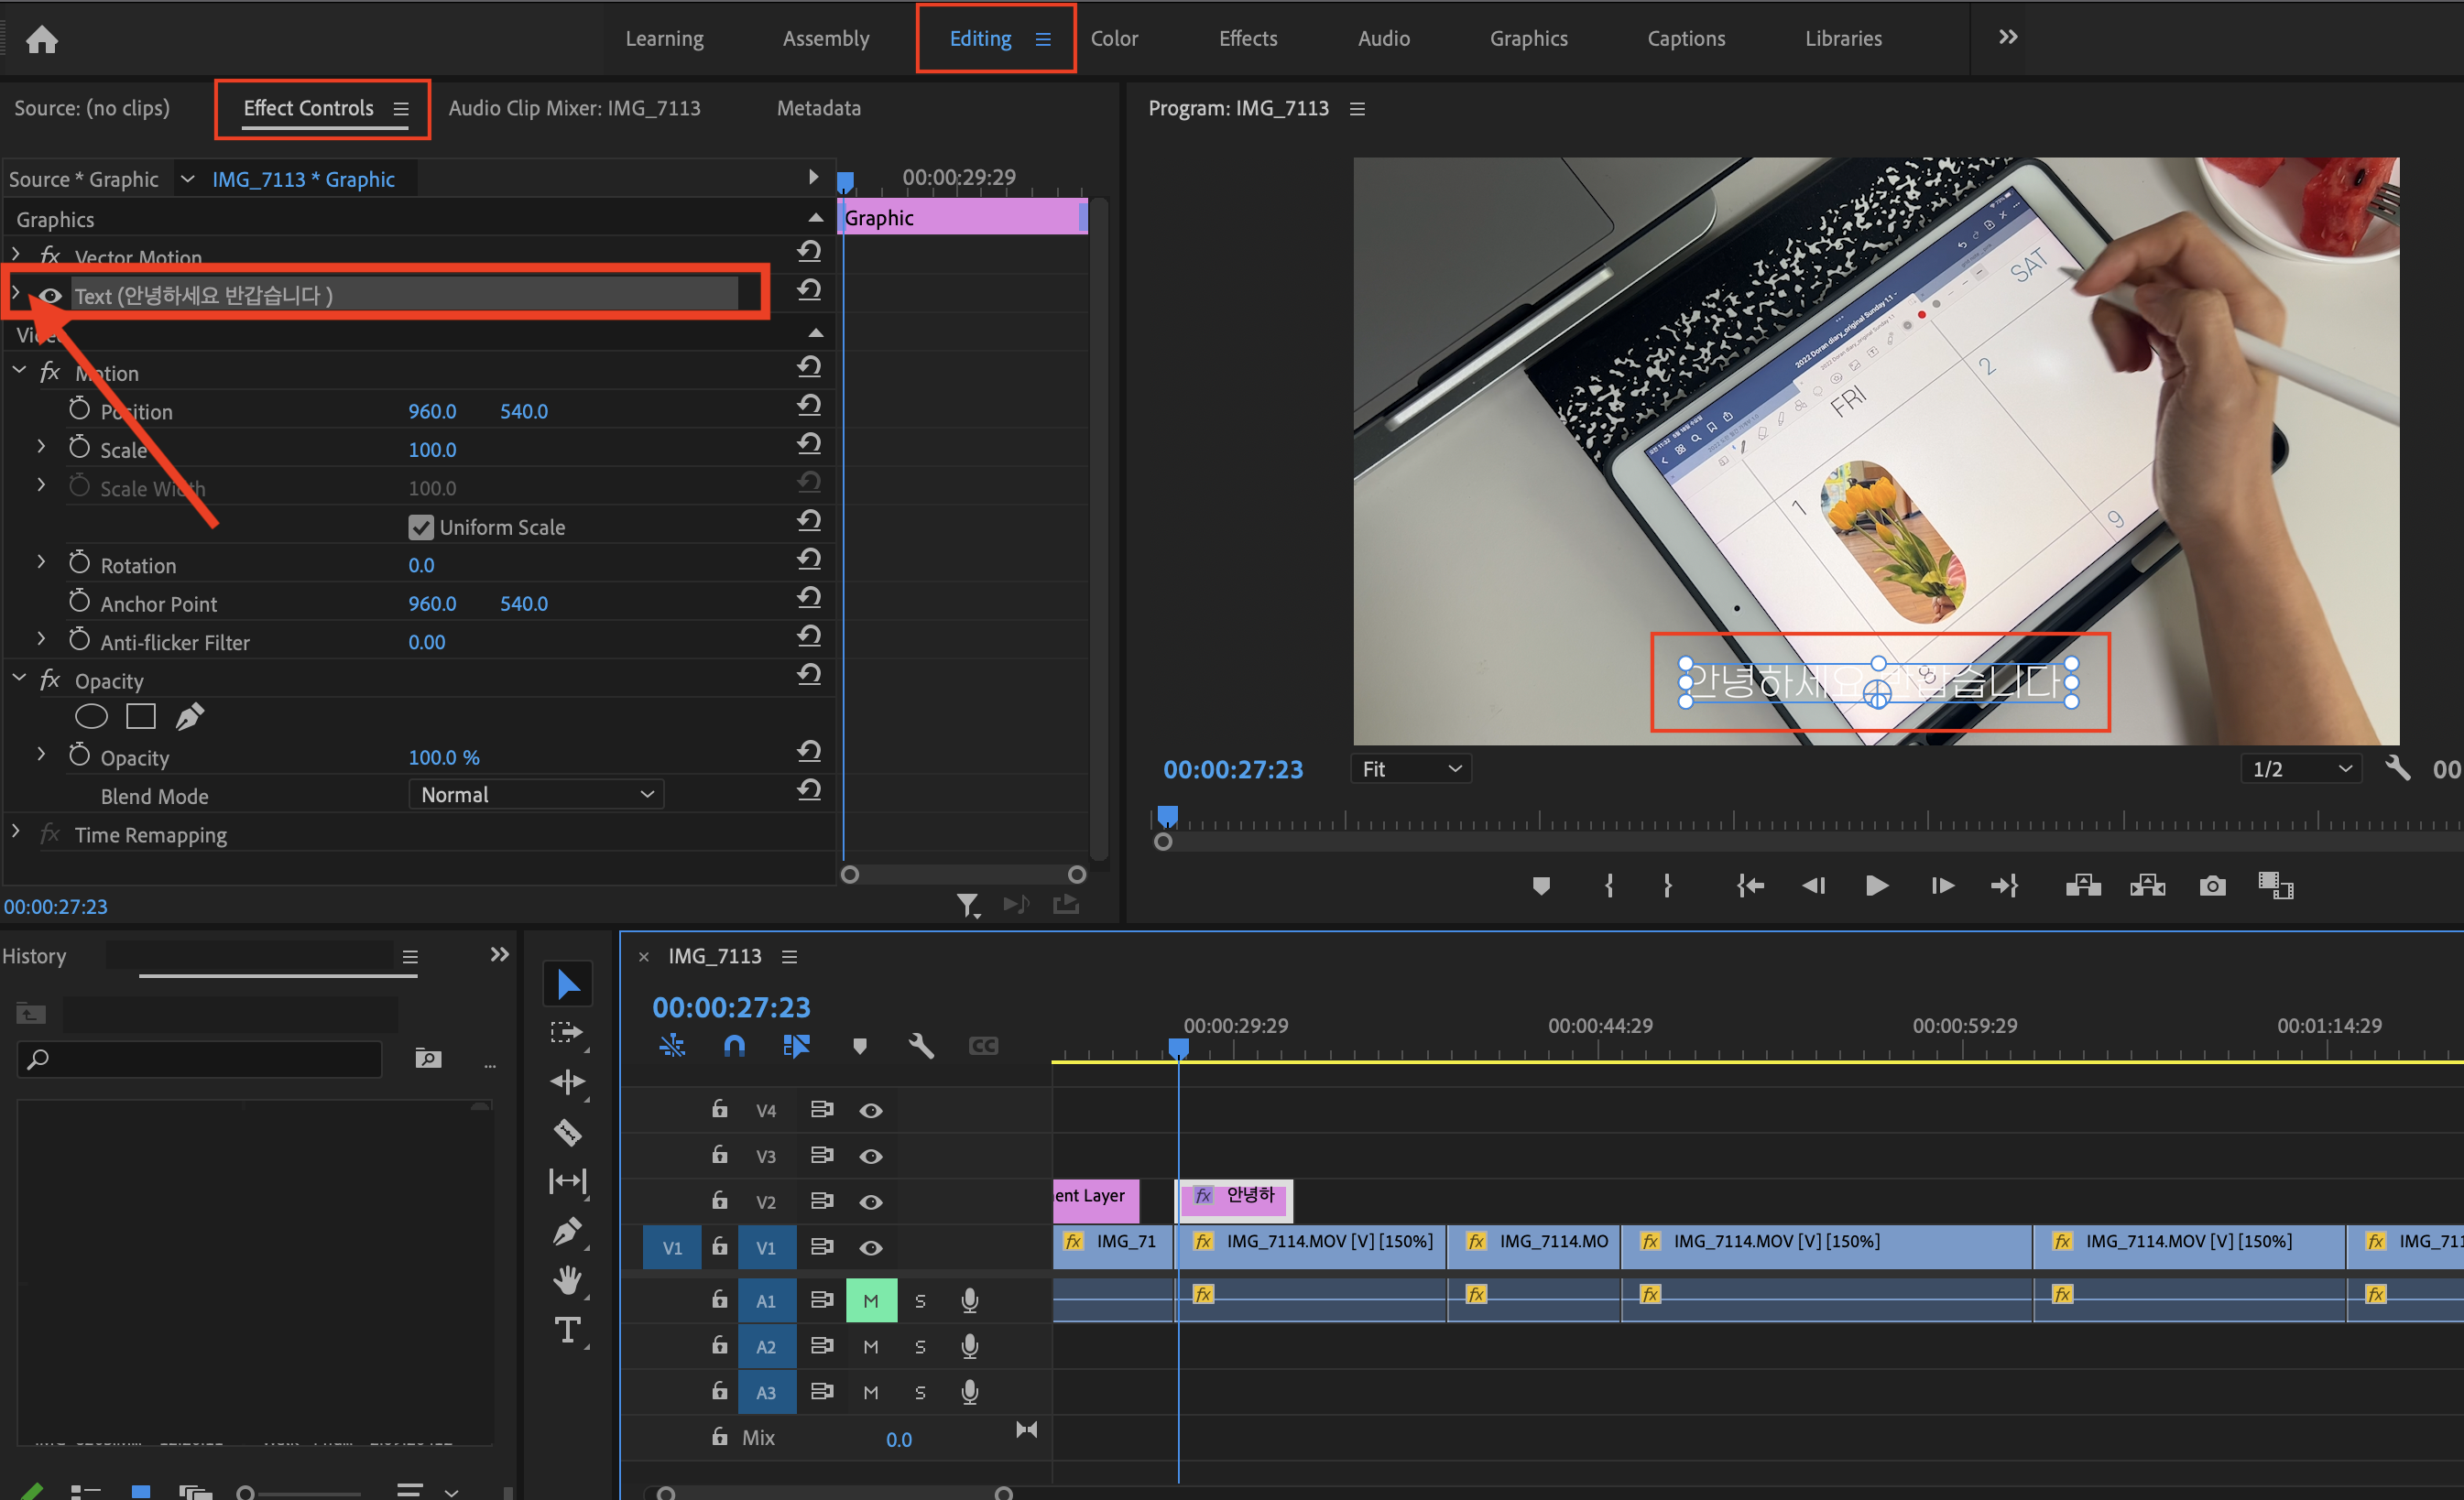This screenshot has width=2464, height=1500.
Task: Hide the V2 track output
Action: pyautogui.click(x=870, y=1202)
